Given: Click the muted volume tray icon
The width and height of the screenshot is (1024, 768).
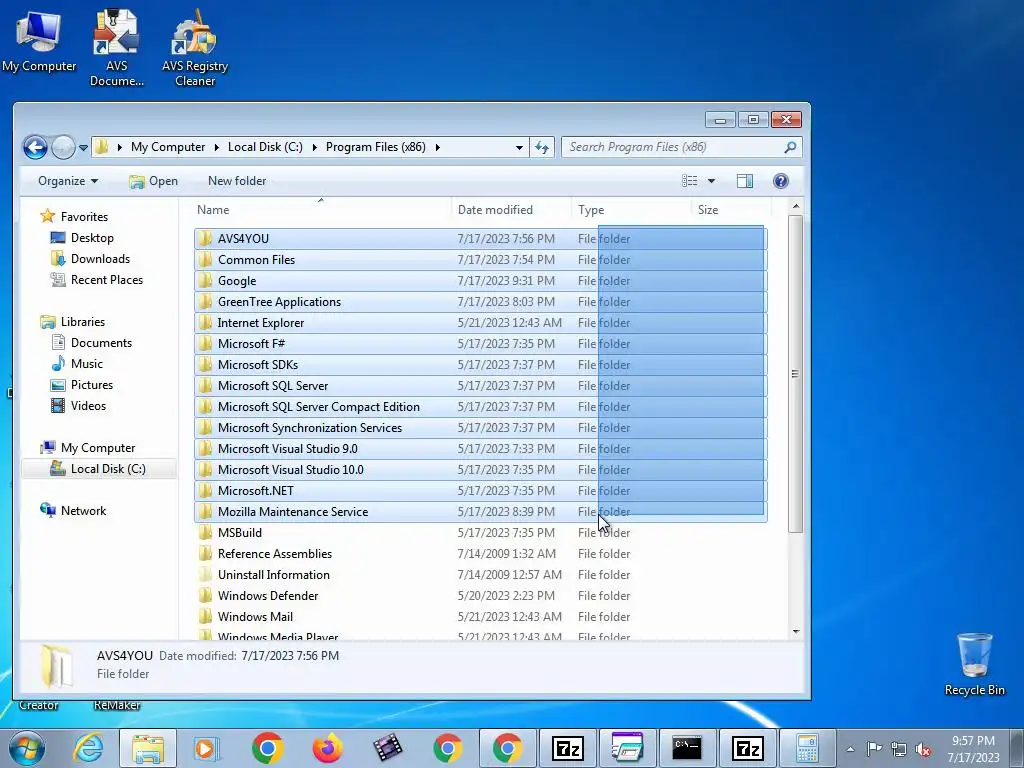Looking at the screenshot, I should [x=923, y=749].
